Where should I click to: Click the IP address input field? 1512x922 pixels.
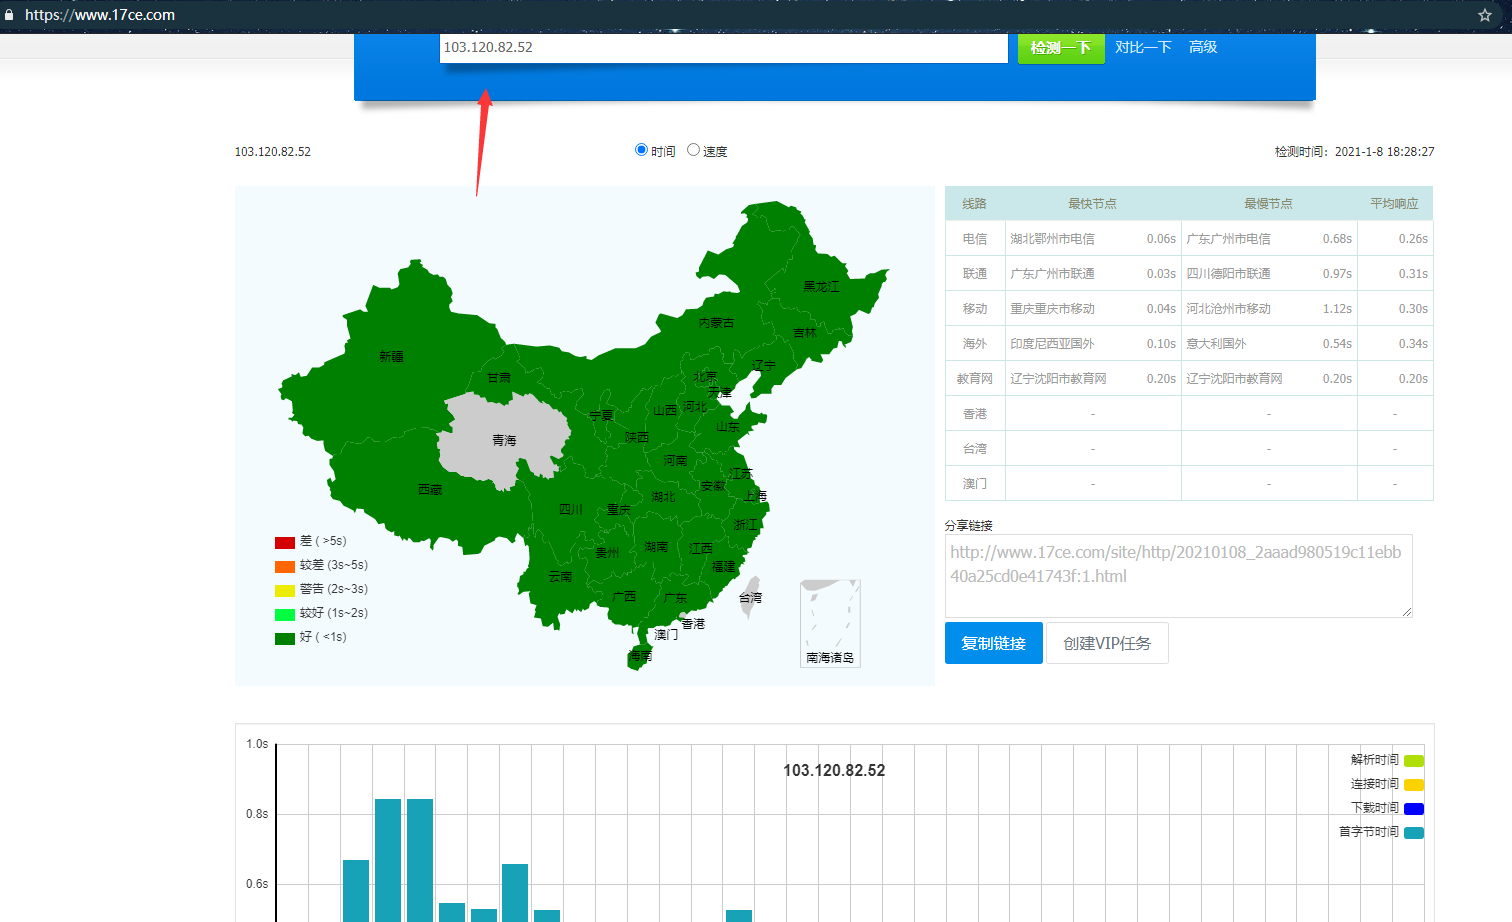(x=723, y=47)
